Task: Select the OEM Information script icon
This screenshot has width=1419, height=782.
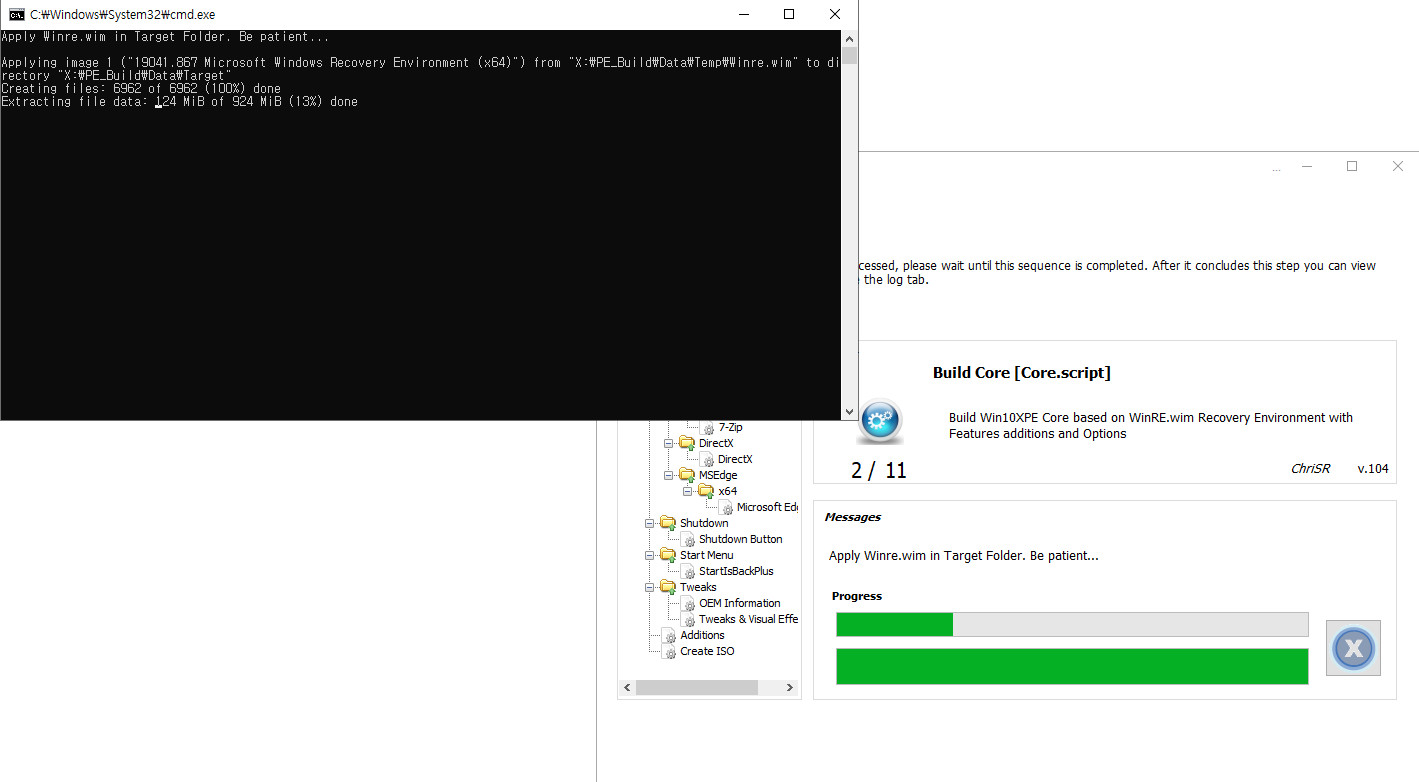Action: tap(689, 604)
